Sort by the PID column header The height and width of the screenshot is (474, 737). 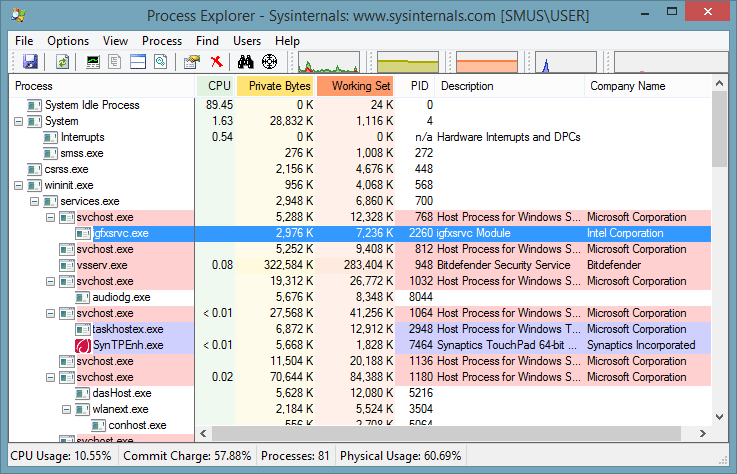(x=415, y=86)
